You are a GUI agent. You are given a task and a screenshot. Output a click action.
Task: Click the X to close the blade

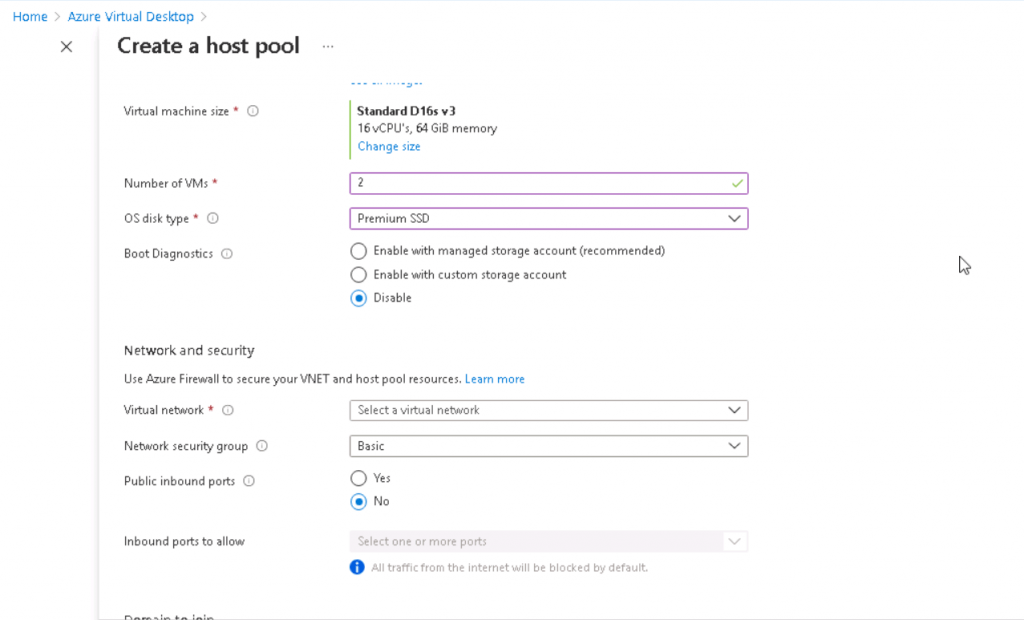[x=66, y=46]
